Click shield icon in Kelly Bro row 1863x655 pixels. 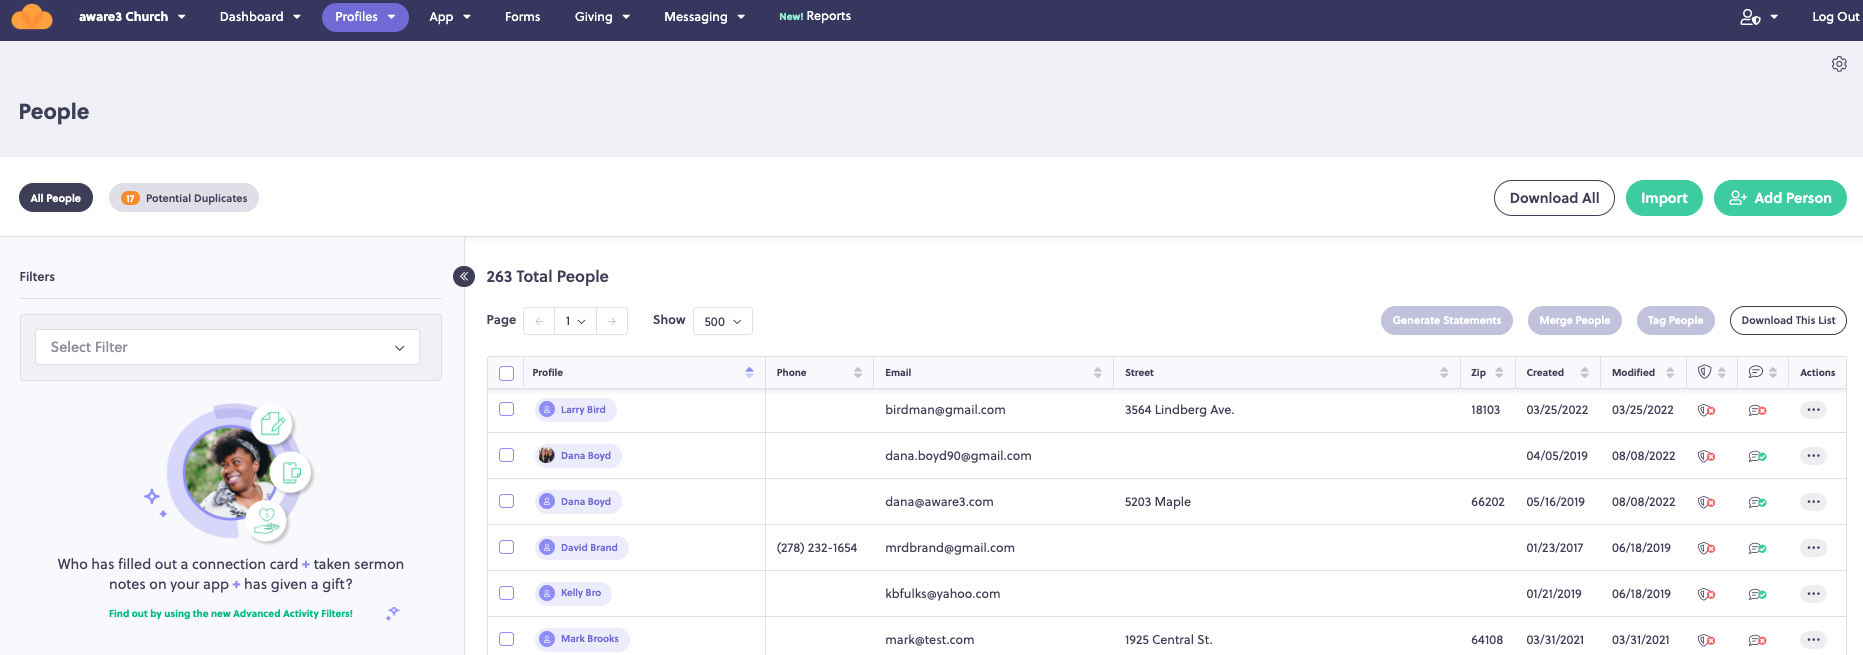[x=1707, y=594]
